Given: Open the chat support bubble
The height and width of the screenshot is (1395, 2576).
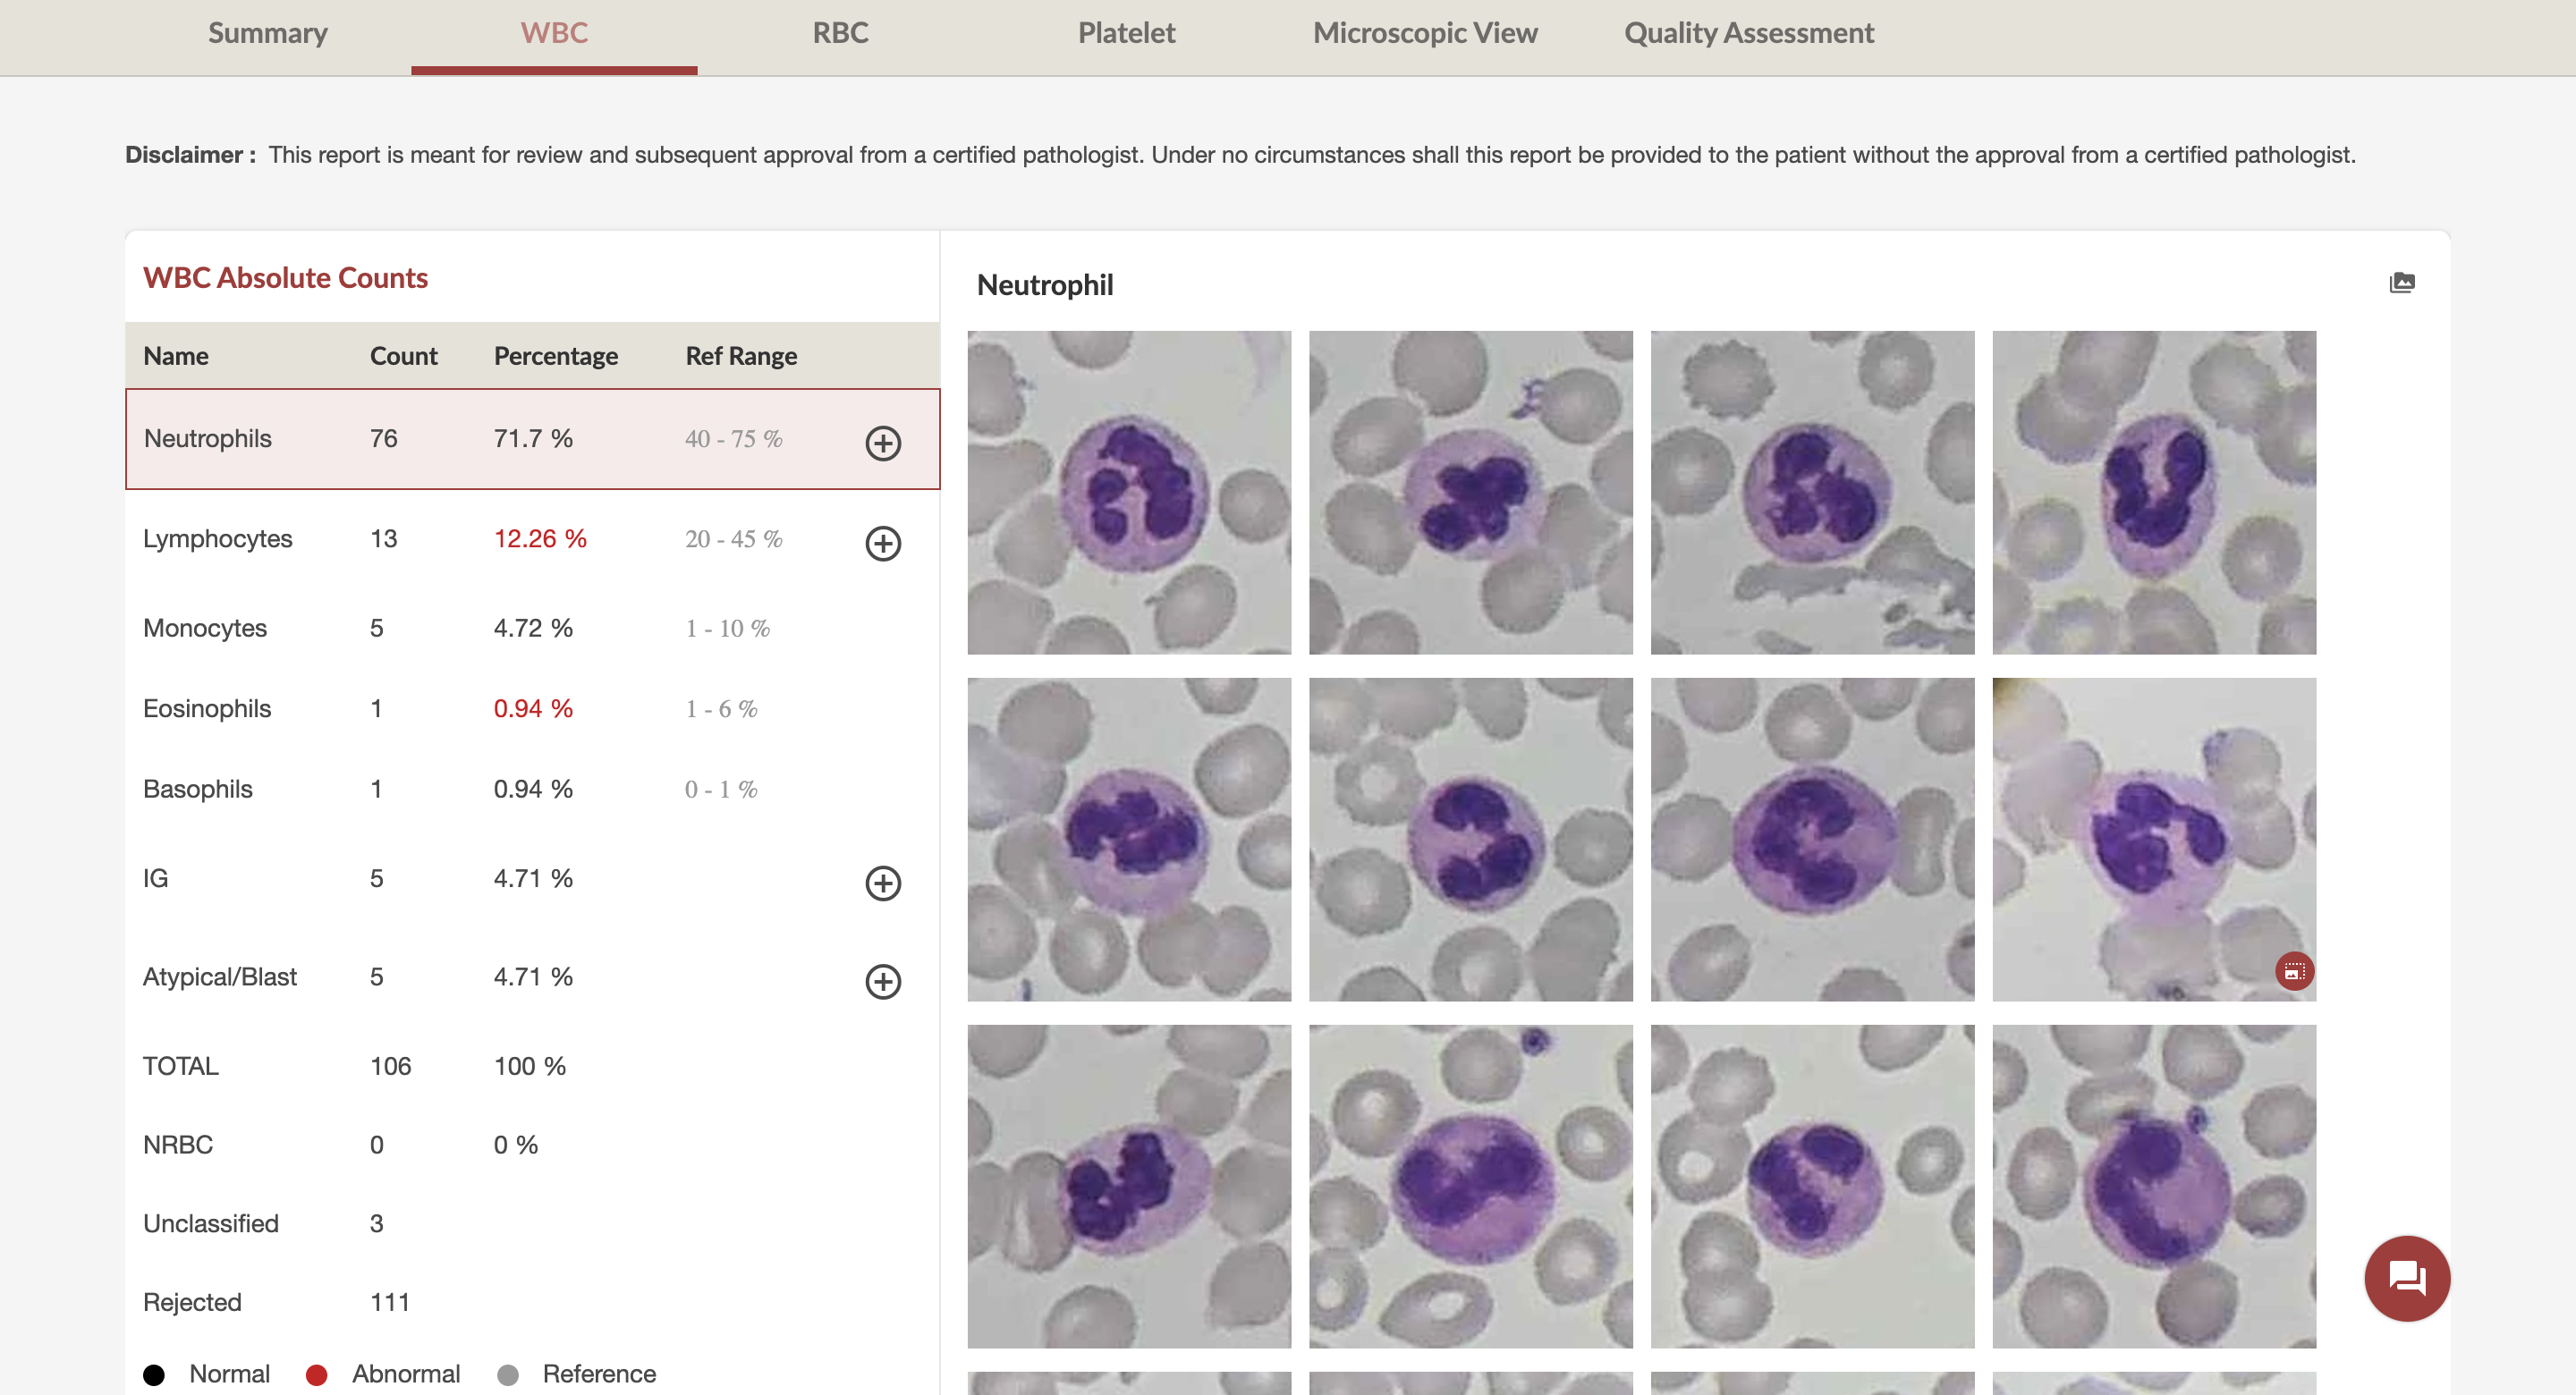Looking at the screenshot, I should click(2407, 1278).
